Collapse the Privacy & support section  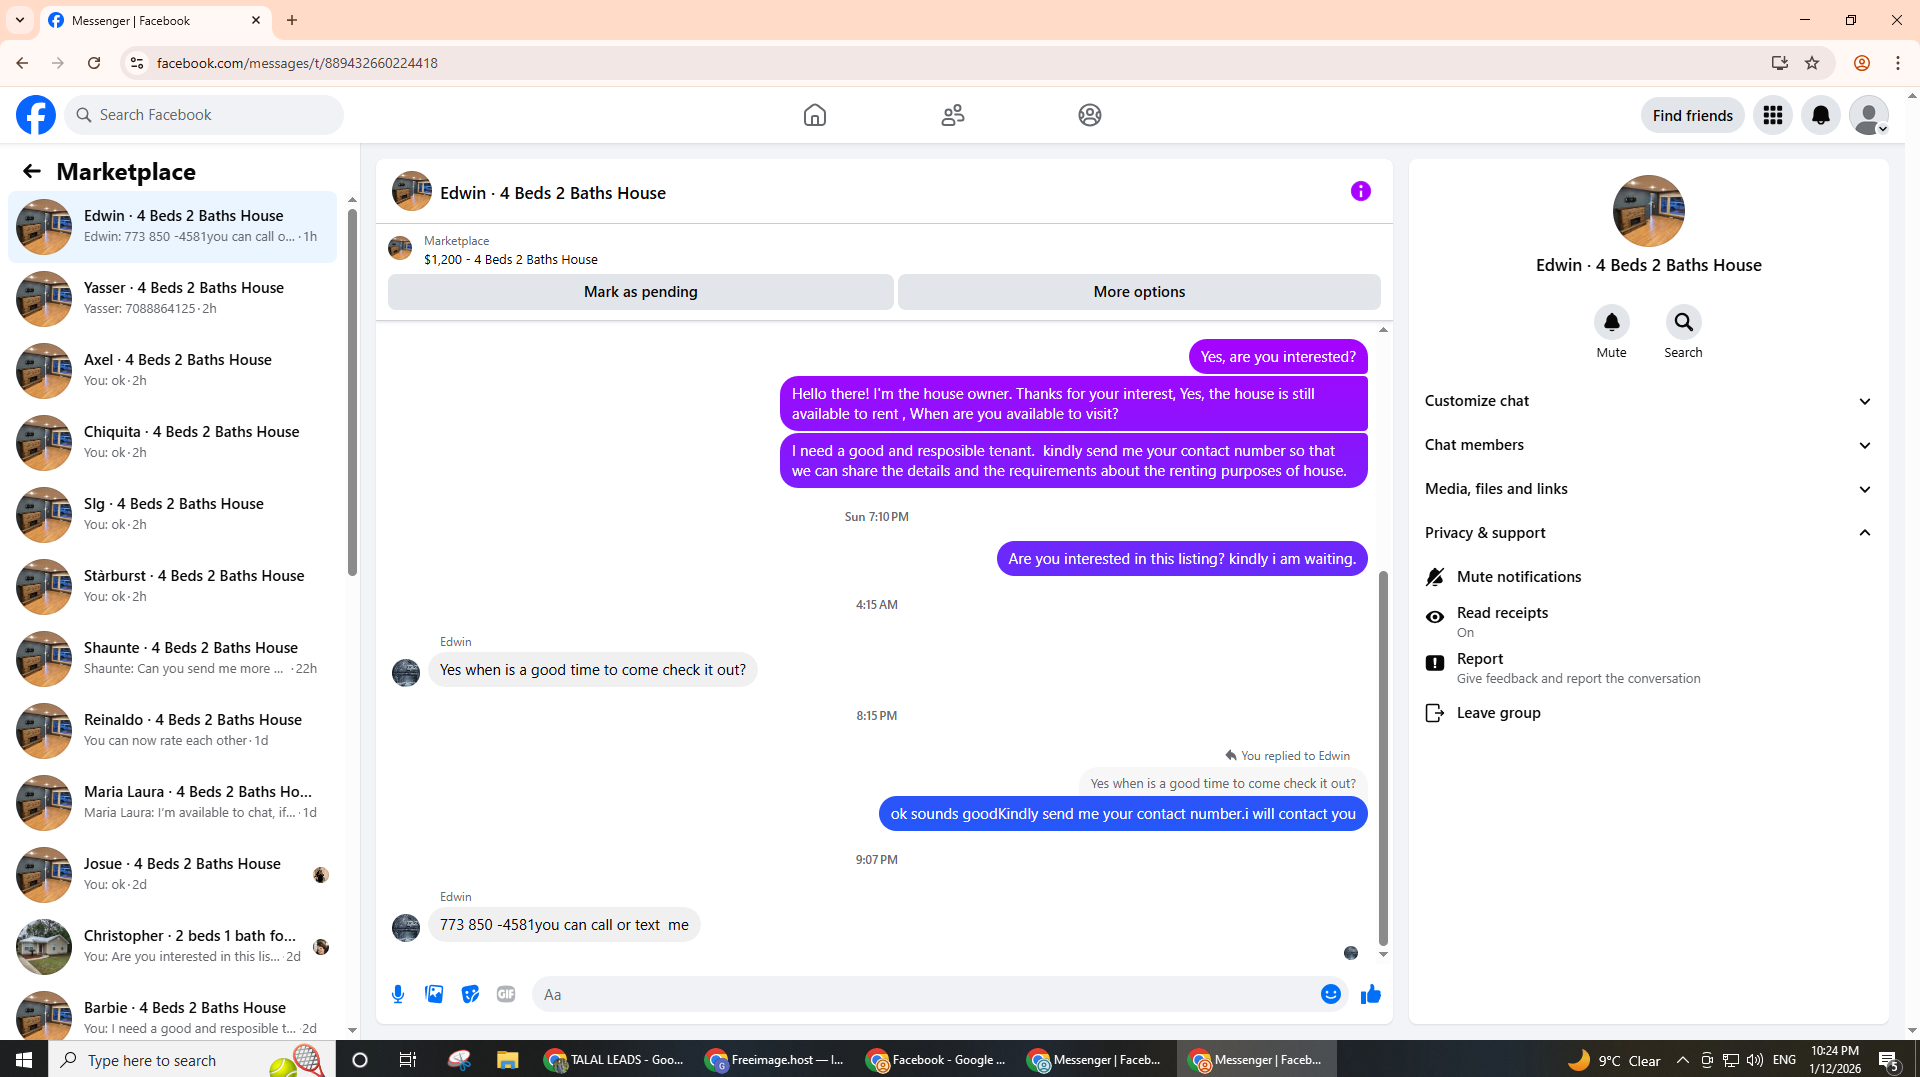tap(1650, 533)
